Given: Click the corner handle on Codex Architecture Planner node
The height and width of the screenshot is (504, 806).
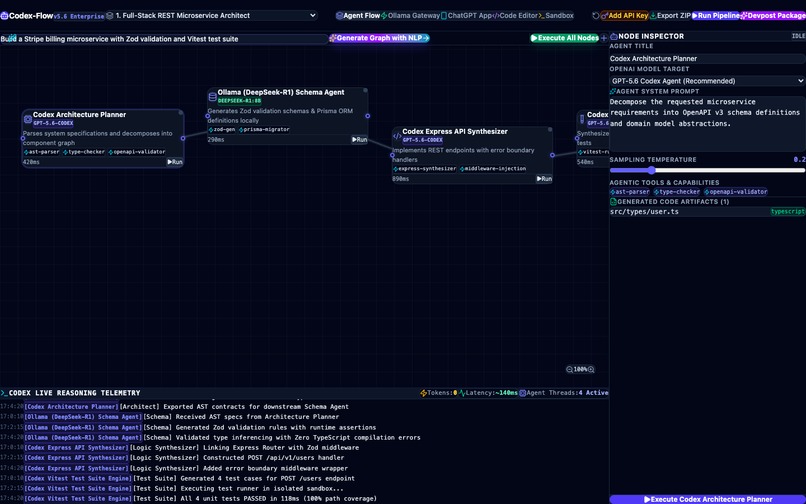Looking at the screenshot, I should 180,113.
